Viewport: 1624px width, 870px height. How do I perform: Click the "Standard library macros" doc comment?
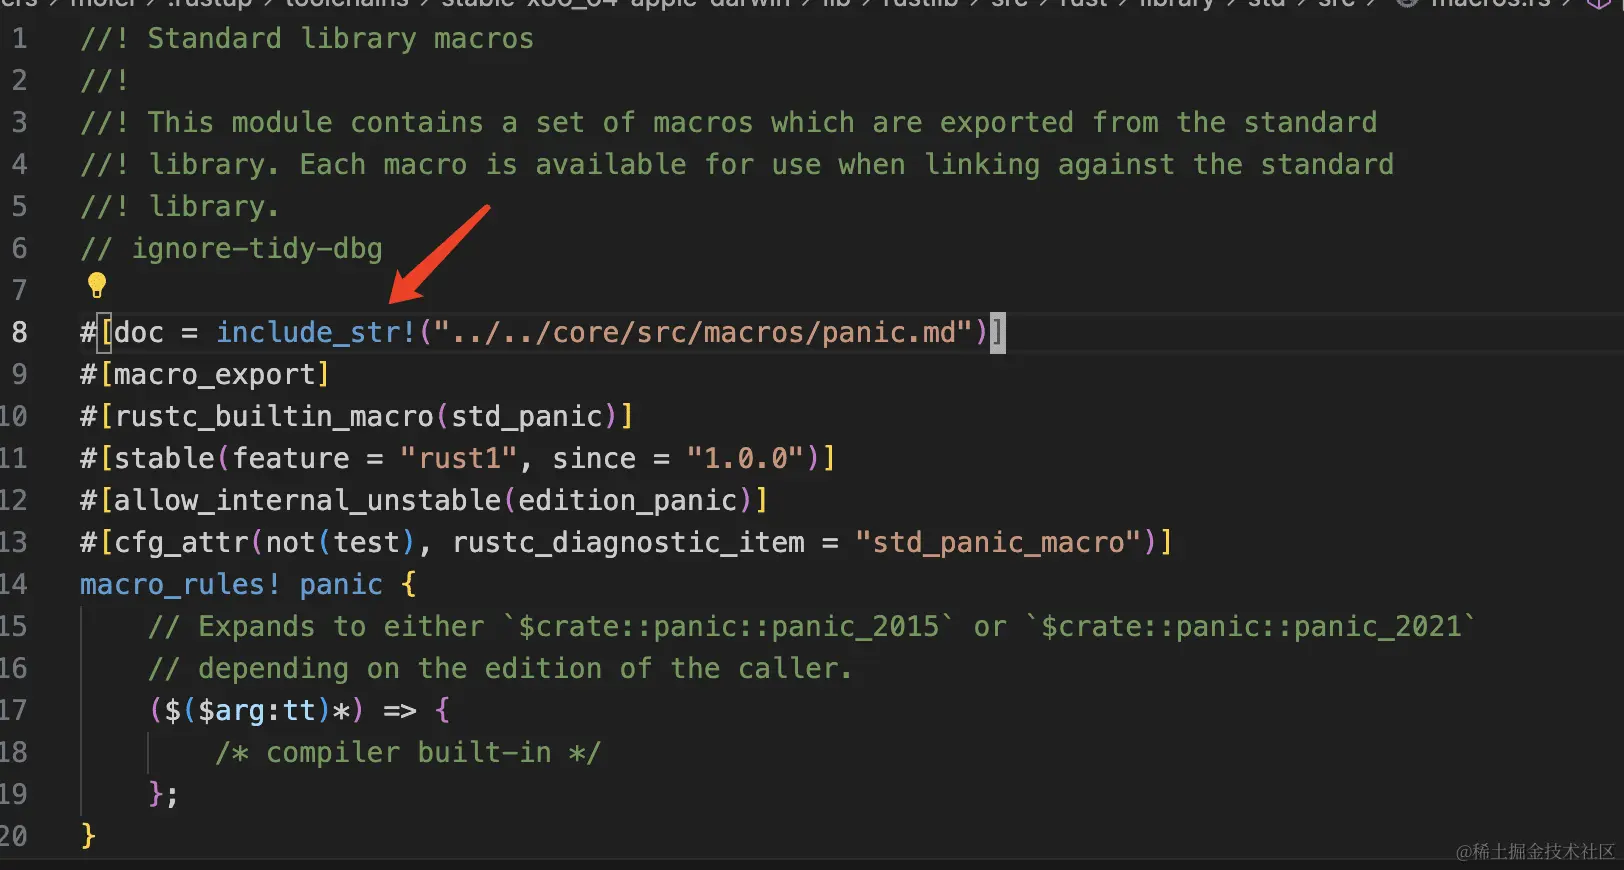[x=307, y=39]
